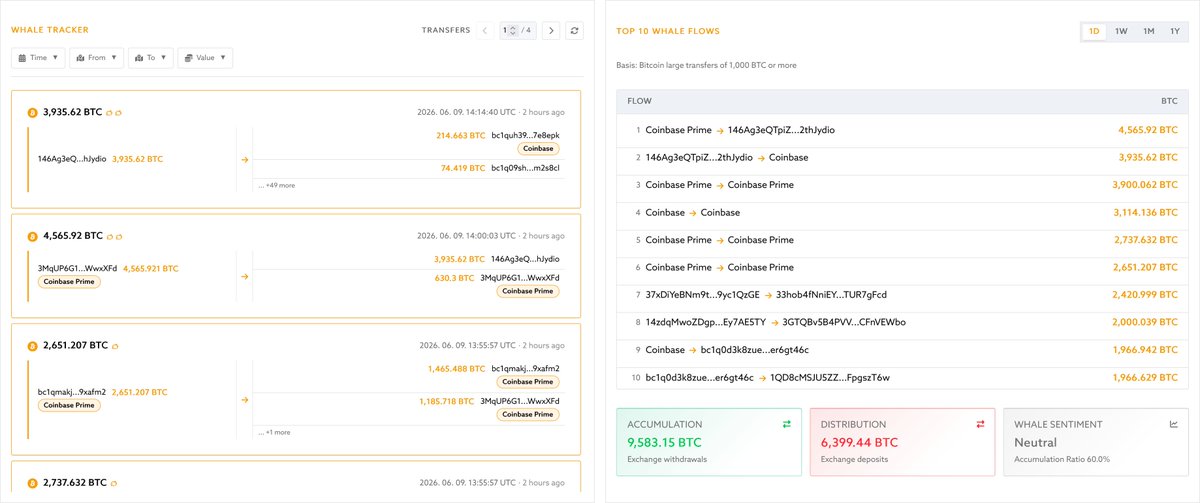Expand '+1 more' outputs in 2,651.207 BTC transfer
Viewport: 1200px width, 503px height.
tap(274, 432)
